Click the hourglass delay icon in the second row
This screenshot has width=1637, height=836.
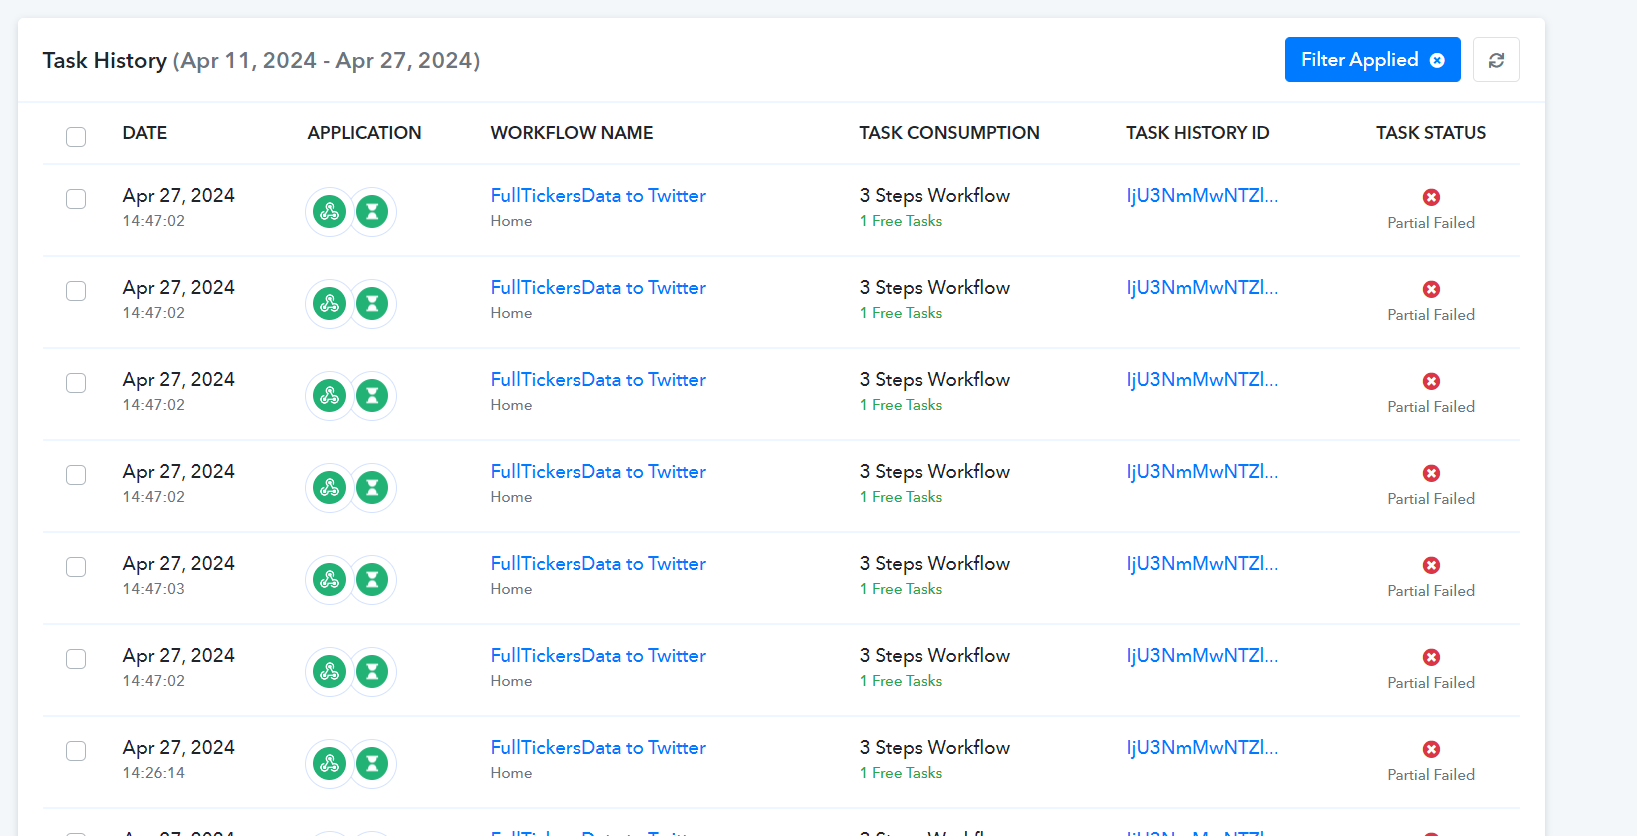[372, 304]
